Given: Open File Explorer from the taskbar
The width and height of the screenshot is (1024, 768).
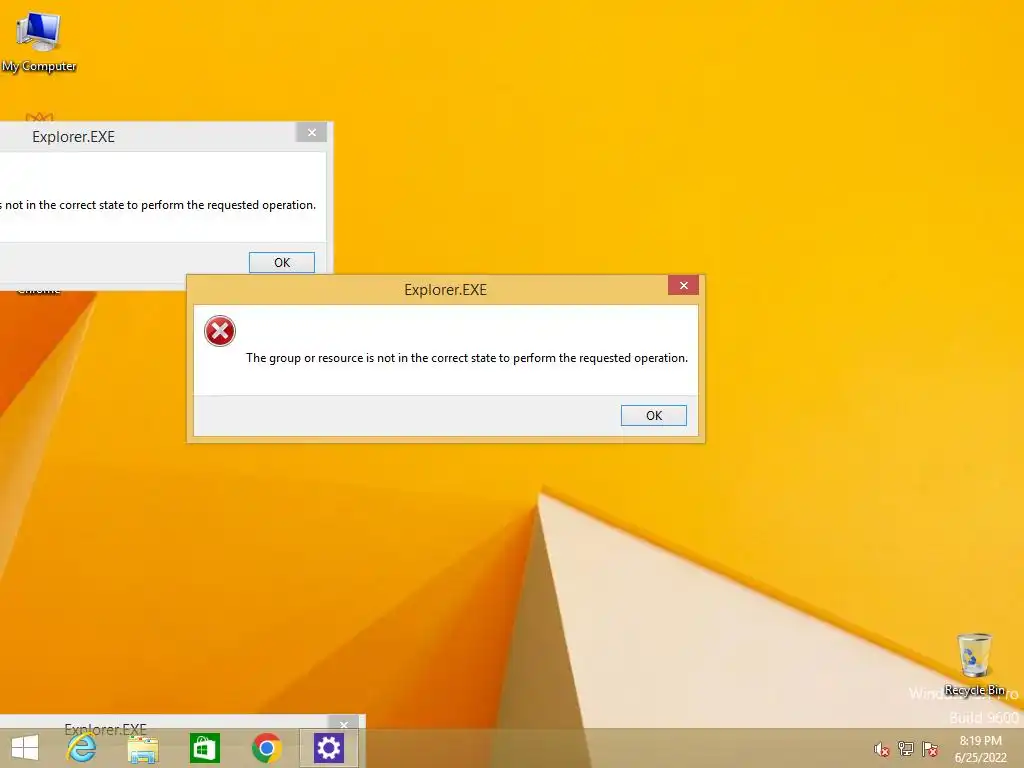Looking at the screenshot, I should [x=142, y=748].
